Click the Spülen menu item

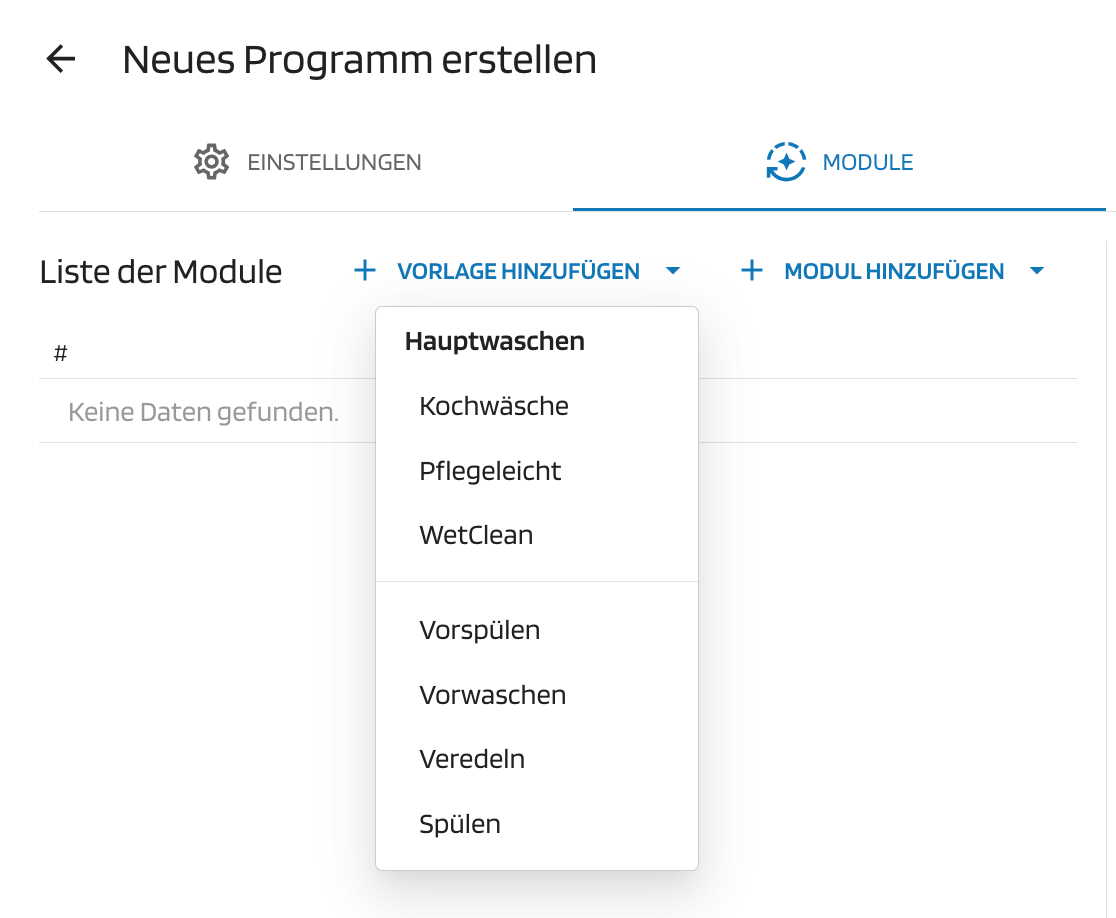click(460, 824)
